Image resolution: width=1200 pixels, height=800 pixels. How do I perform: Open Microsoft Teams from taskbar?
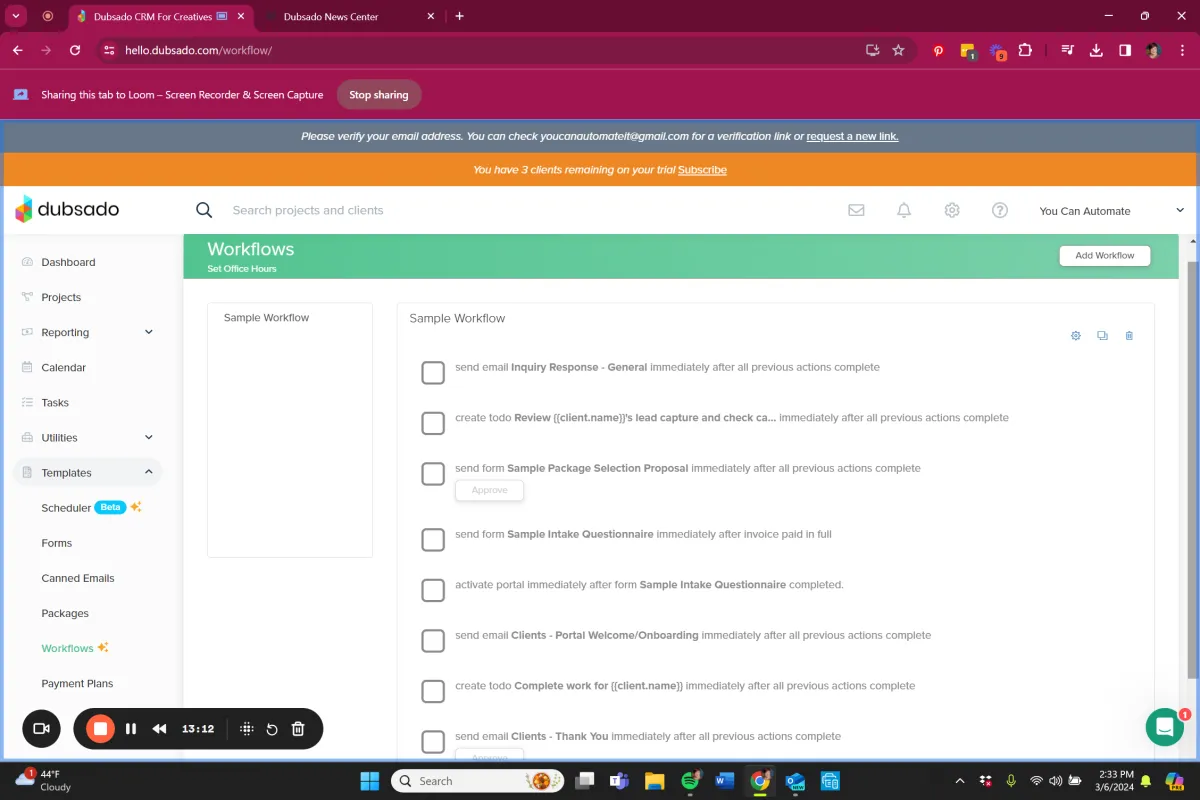pyautogui.click(x=620, y=781)
